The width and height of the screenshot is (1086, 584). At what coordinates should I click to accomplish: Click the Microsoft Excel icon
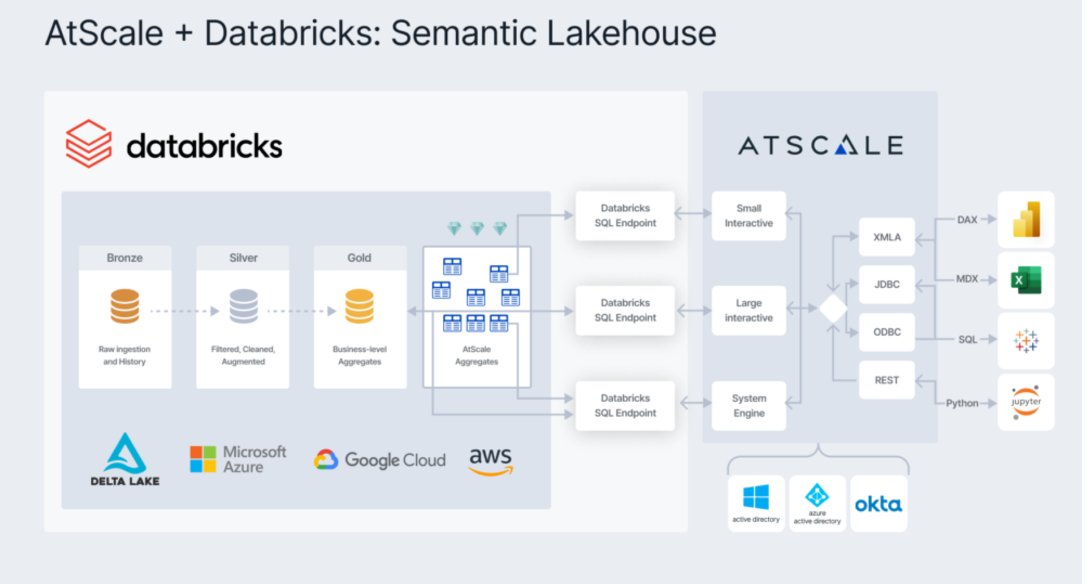click(x=1024, y=281)
